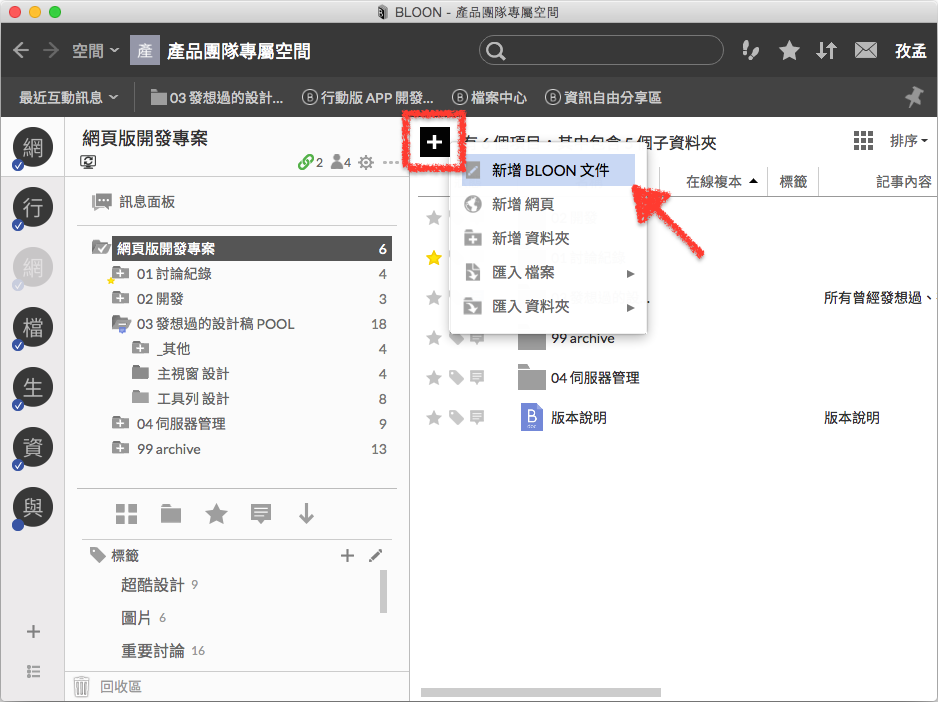
Task: Toggle tag on 版本說明 row
Action: (x=456, y=417)
